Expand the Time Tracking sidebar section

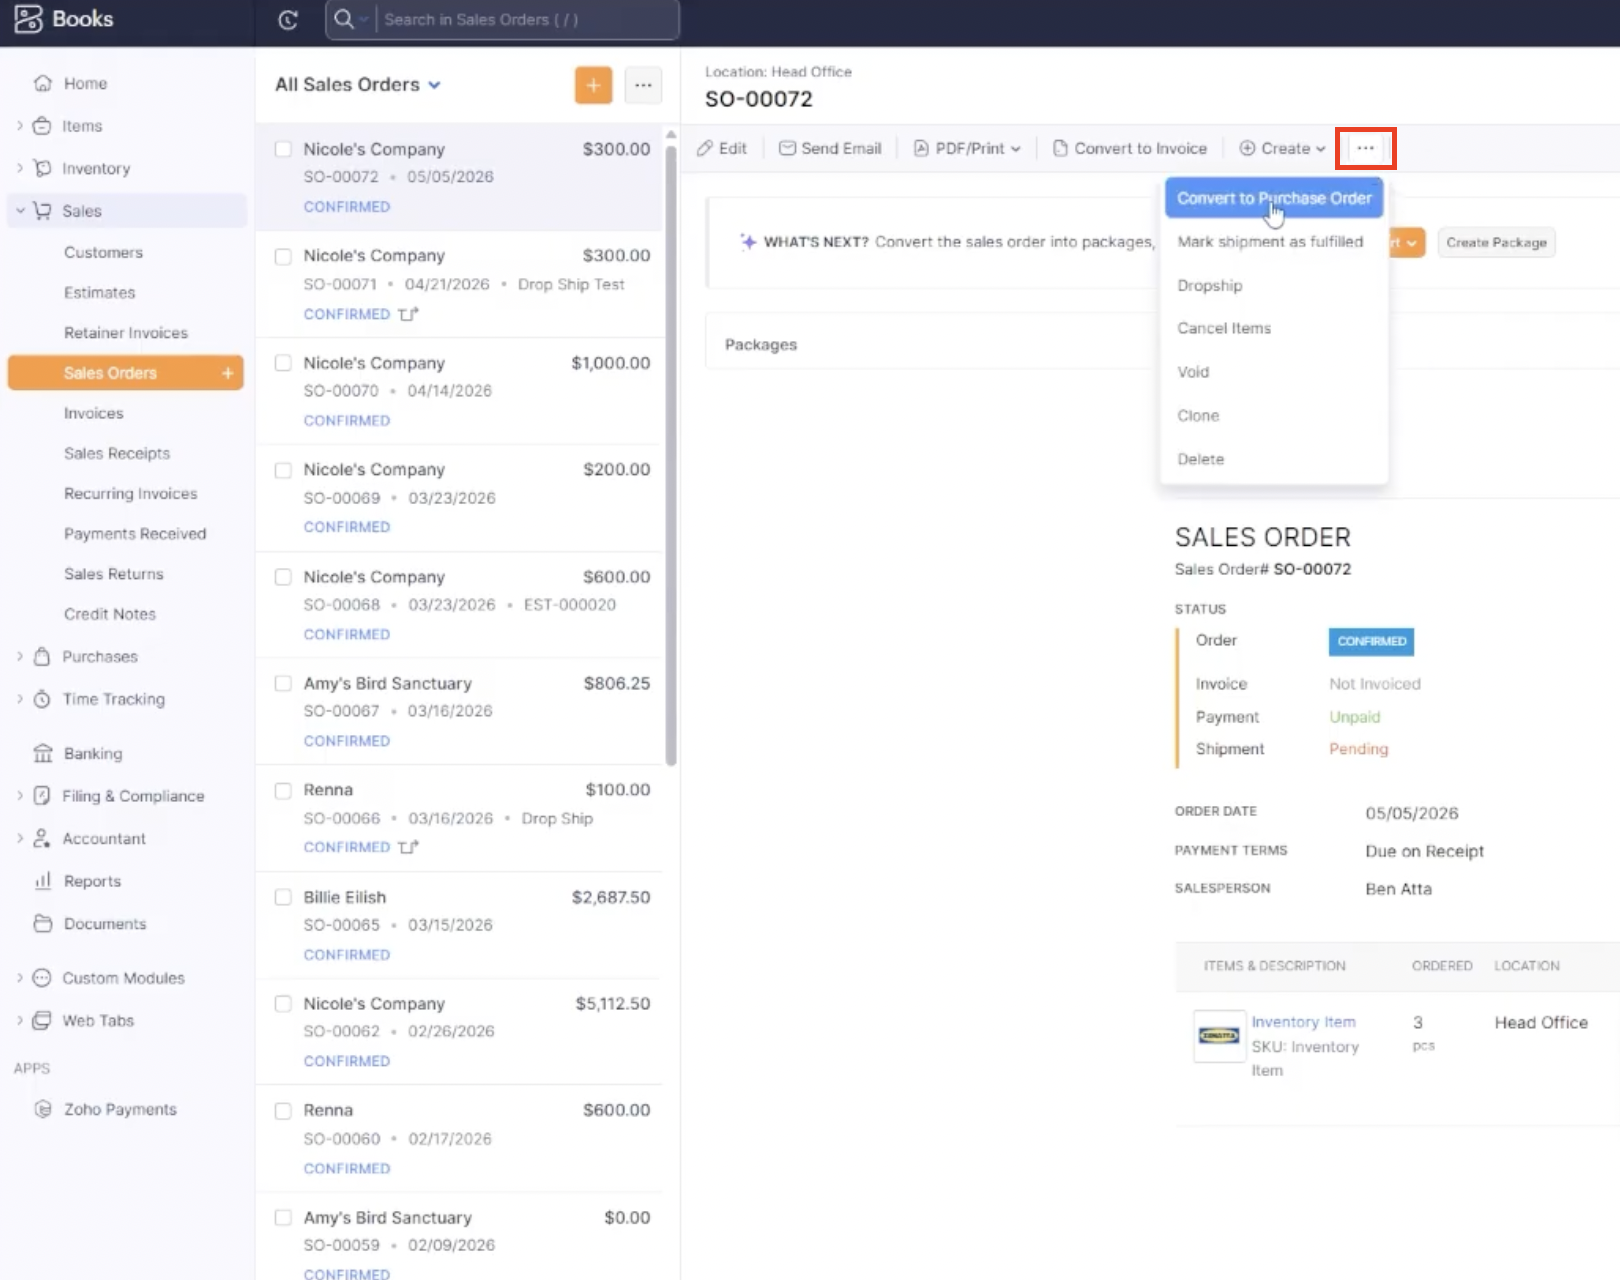pos(19,699)
